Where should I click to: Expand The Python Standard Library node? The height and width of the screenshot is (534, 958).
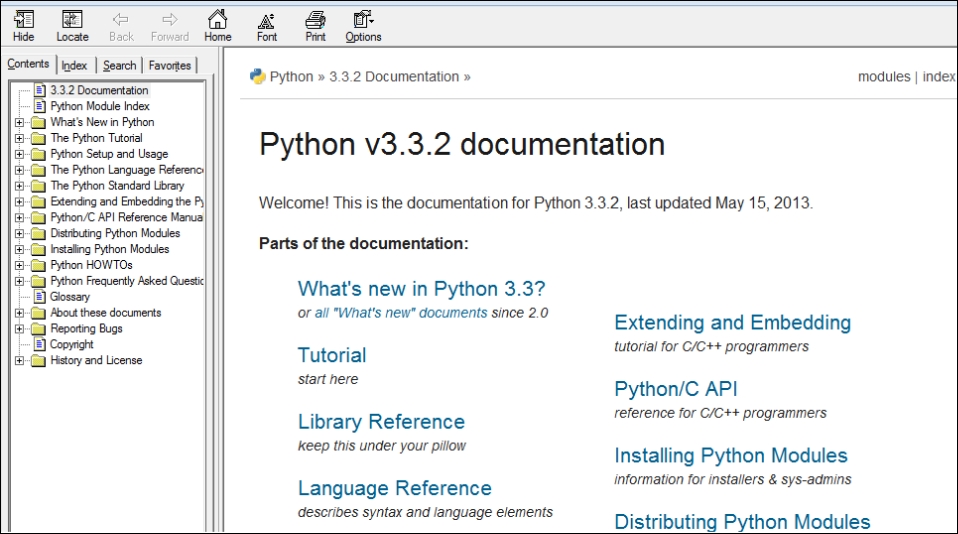tap(20, 186)
